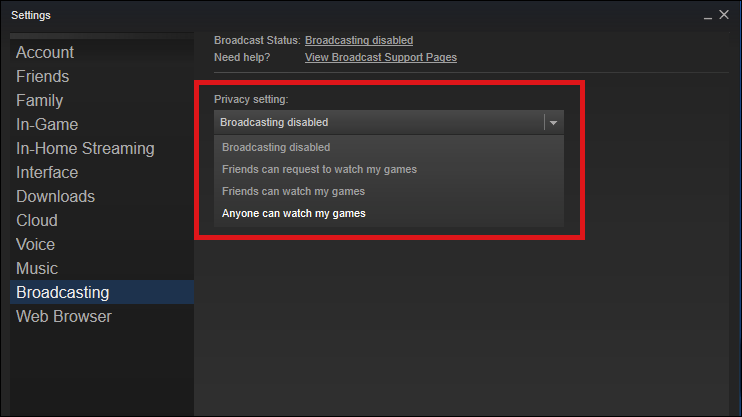Image resolution: width=742 pixels, height=417 pixels.
Task: Open View Broadcast Support Pages link
Action: click(380, 57)
